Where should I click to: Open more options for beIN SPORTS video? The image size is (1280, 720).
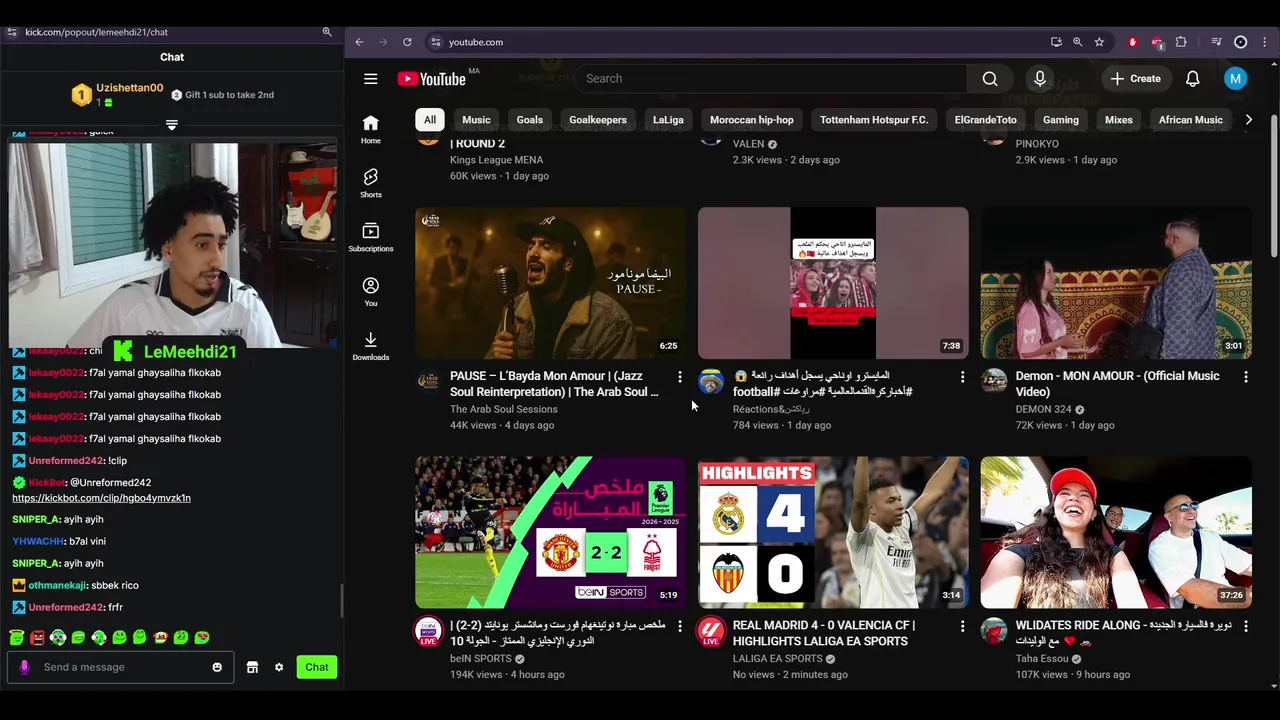[680, 626]
